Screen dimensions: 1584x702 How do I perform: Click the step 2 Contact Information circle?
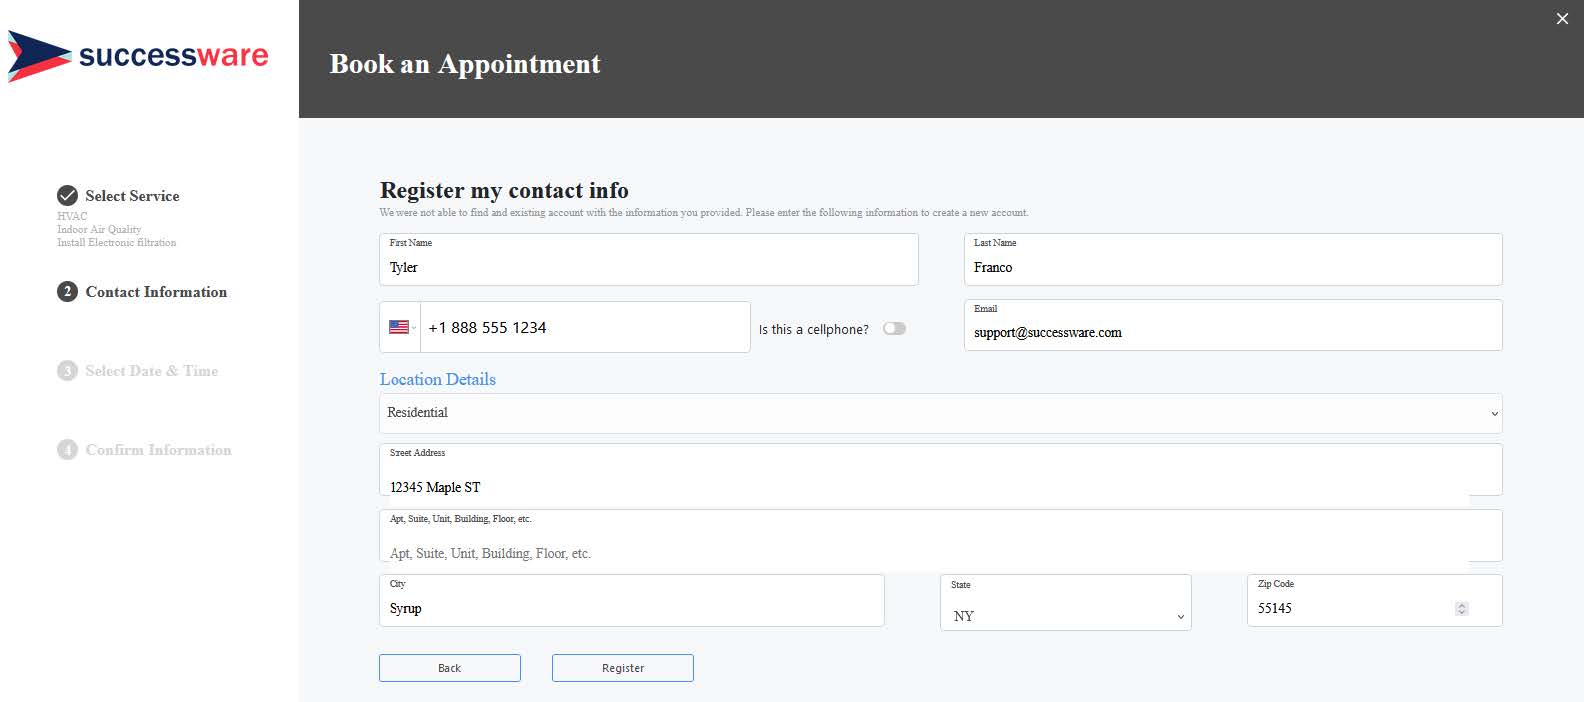coord(67,291)
